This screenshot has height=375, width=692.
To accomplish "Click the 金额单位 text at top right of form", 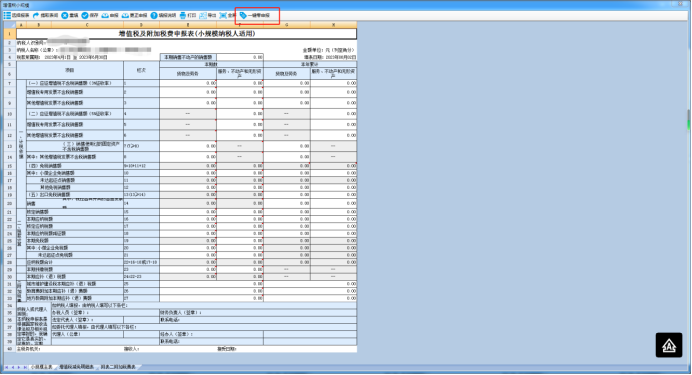I will [x=329, y=50].
